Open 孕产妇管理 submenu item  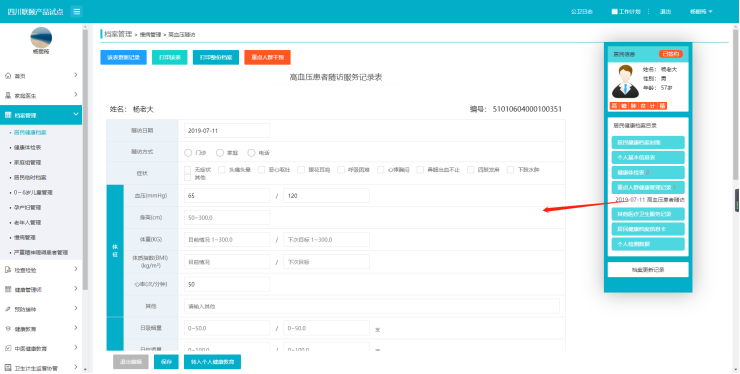(27, 208)
